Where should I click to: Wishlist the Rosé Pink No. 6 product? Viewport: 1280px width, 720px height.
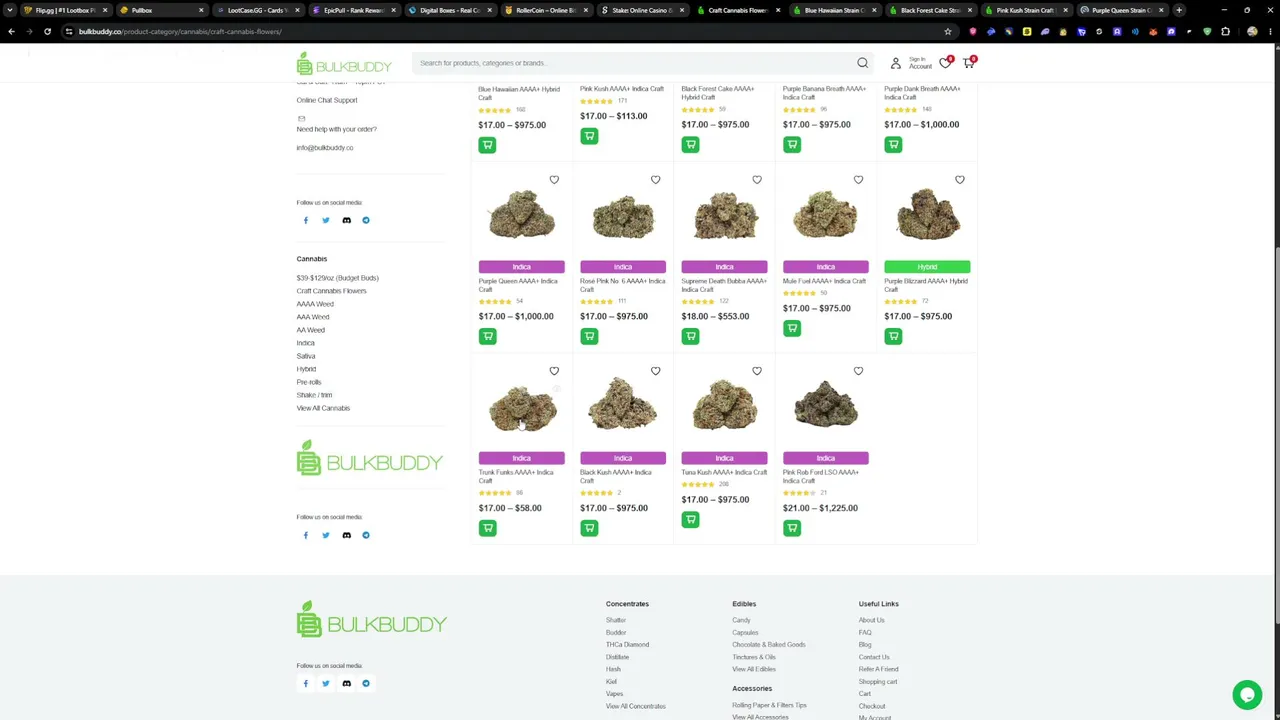click(x=656, y=180)
